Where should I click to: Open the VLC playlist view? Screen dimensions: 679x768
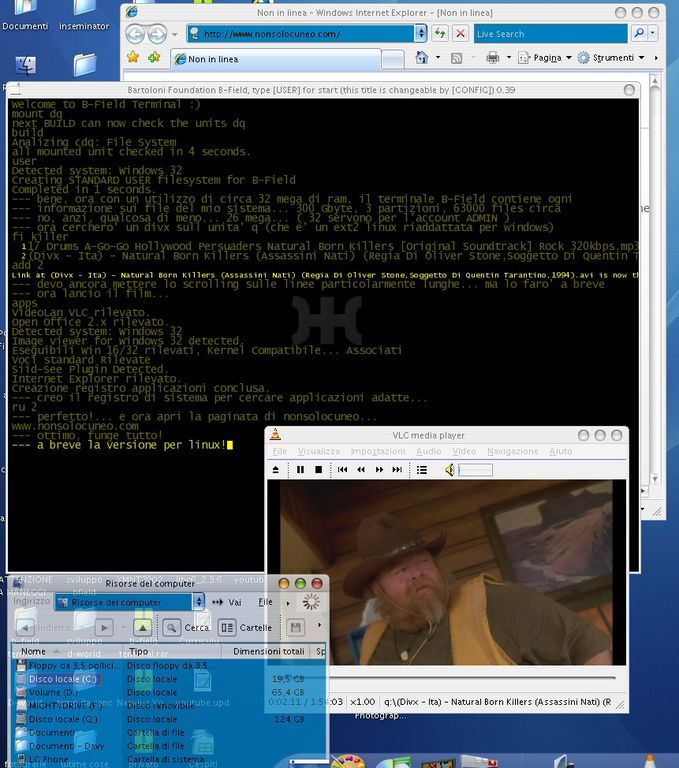click(x=421, y=469)
